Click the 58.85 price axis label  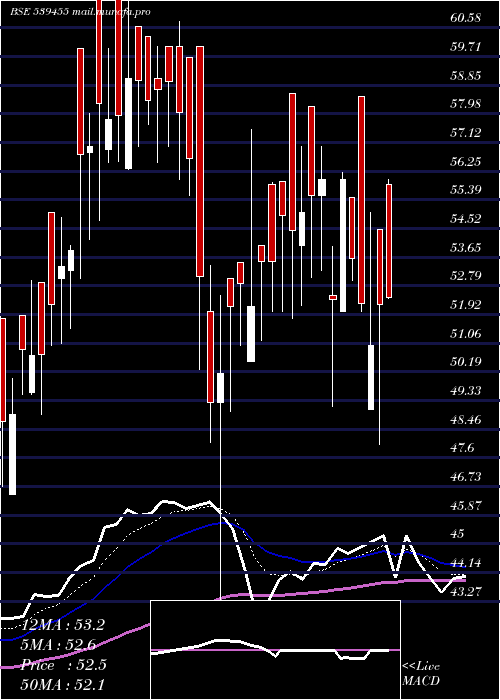[466, 75]
